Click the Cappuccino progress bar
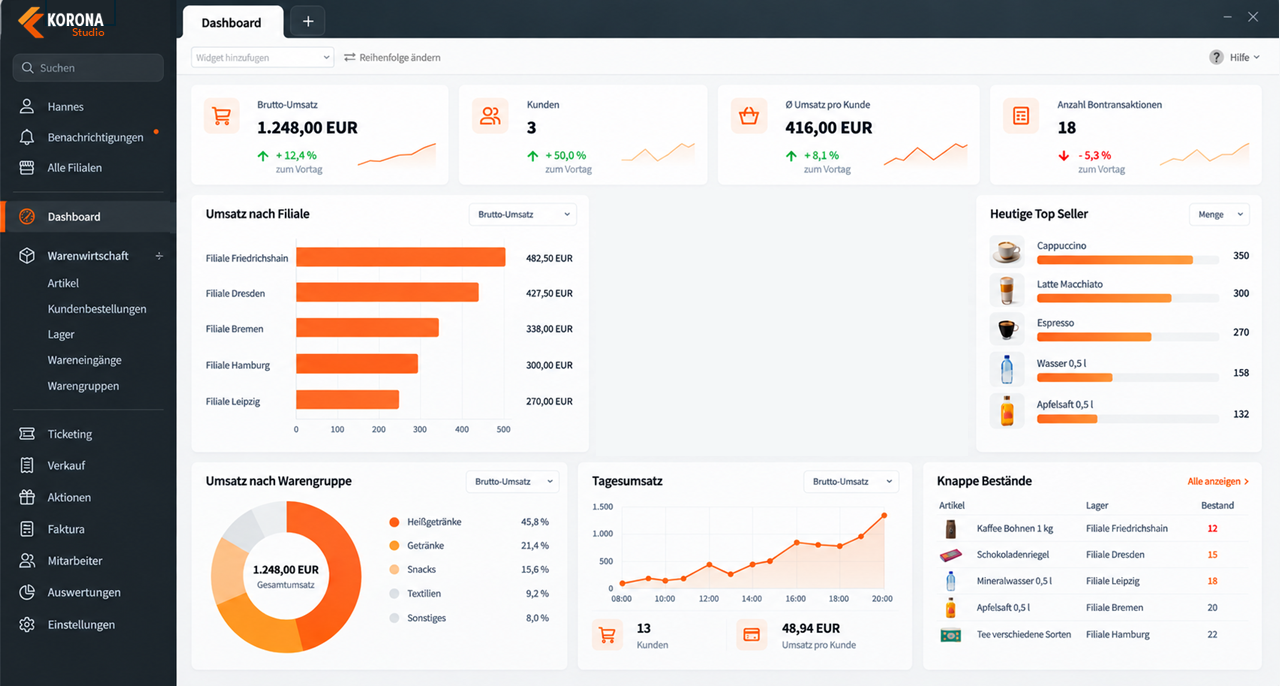The image size is (1280, 686). pyautogui.click(x=1128, y=260)
